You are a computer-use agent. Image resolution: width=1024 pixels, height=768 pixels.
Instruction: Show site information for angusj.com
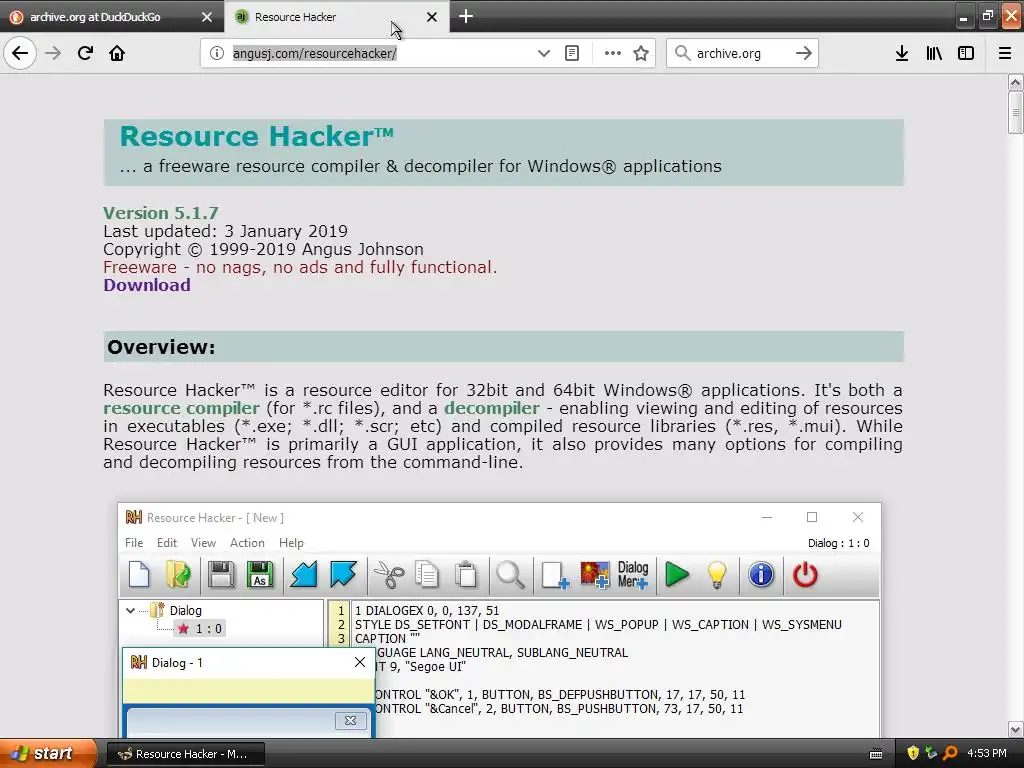217,53
